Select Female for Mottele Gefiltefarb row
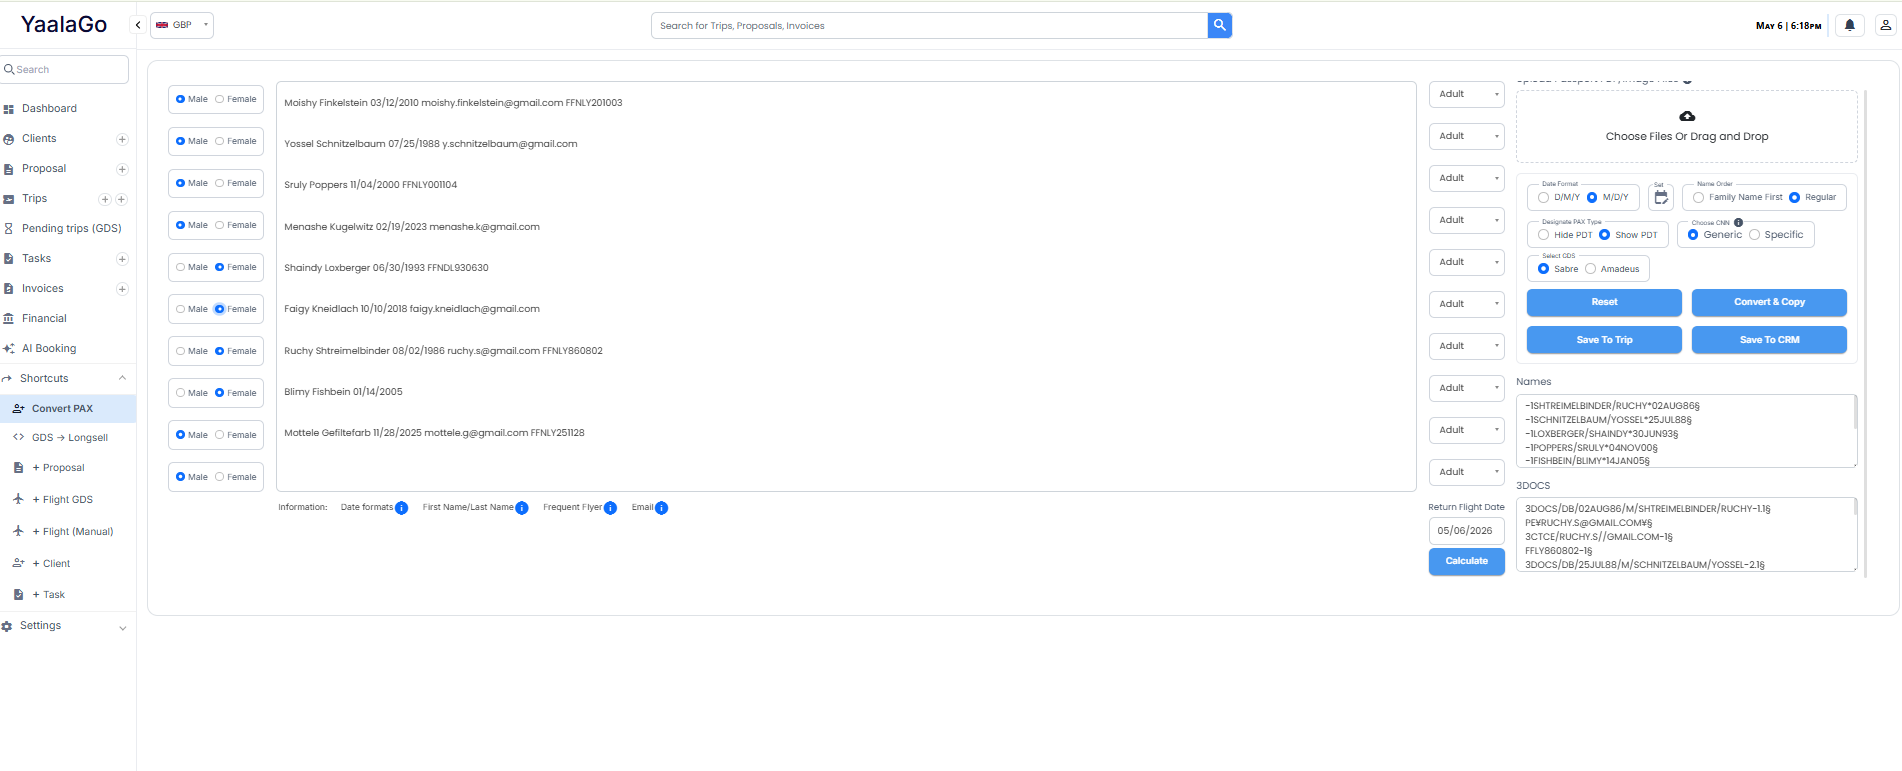 (219, 435)
